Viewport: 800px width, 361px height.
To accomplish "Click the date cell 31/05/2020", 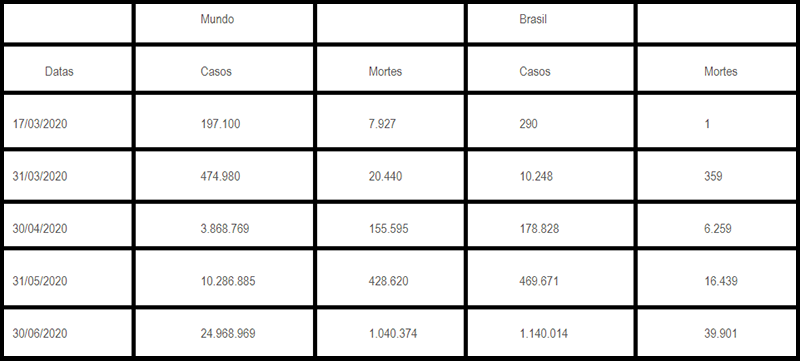I will 68,278.
